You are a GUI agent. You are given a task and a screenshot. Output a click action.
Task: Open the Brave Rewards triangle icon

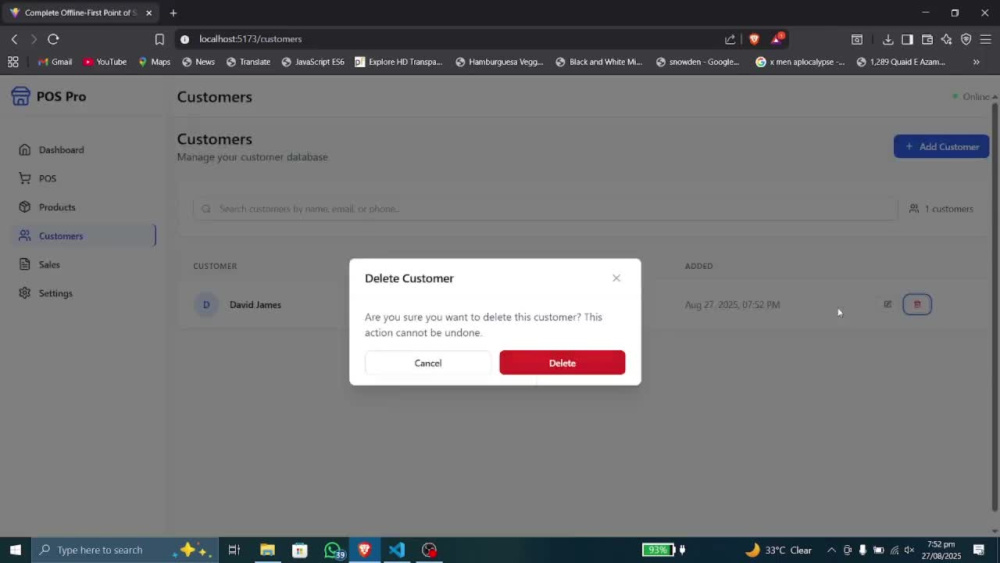tap(777, 39)
